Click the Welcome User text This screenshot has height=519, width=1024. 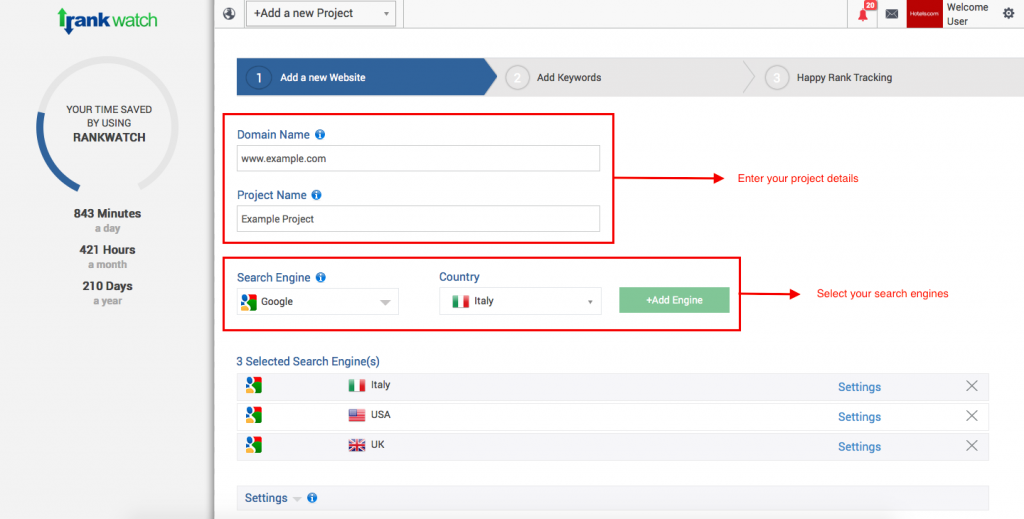coord(967,14)
